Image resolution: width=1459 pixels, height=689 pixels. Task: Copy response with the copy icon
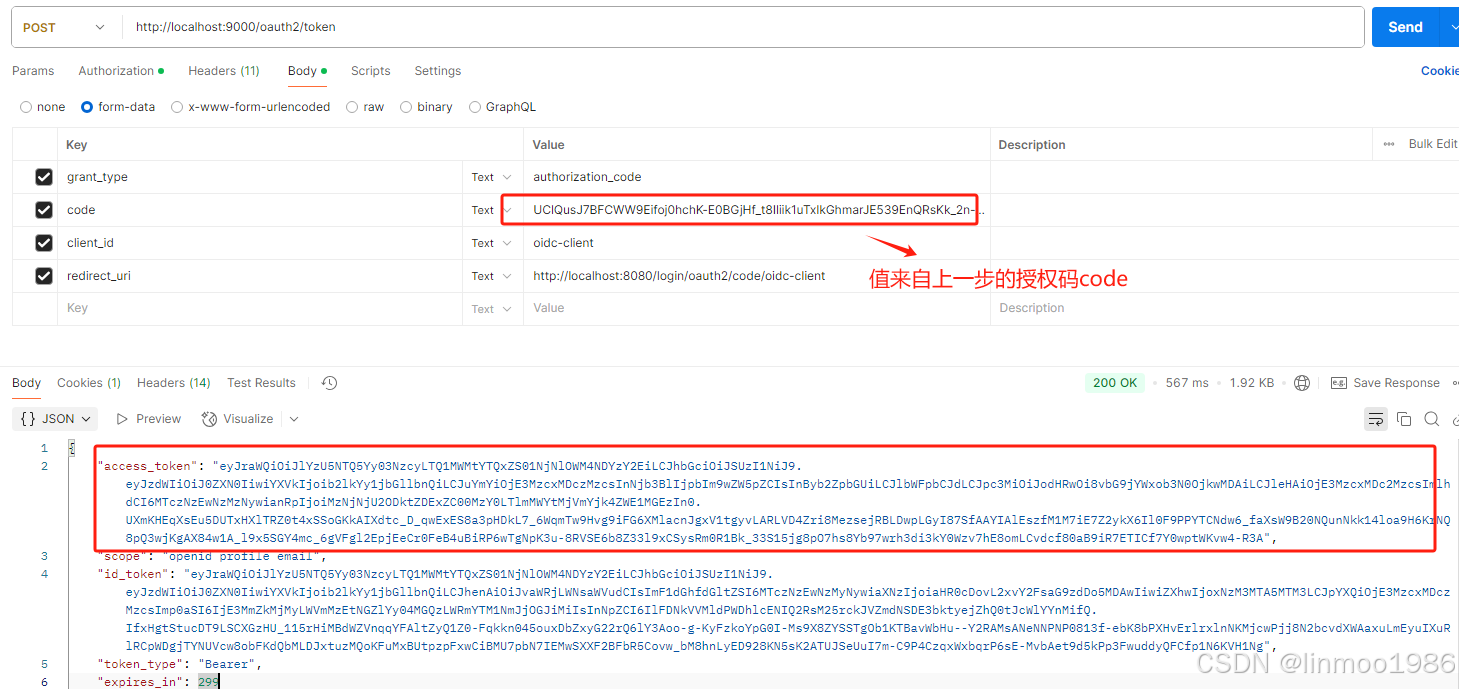click(x=1404, y=419)
